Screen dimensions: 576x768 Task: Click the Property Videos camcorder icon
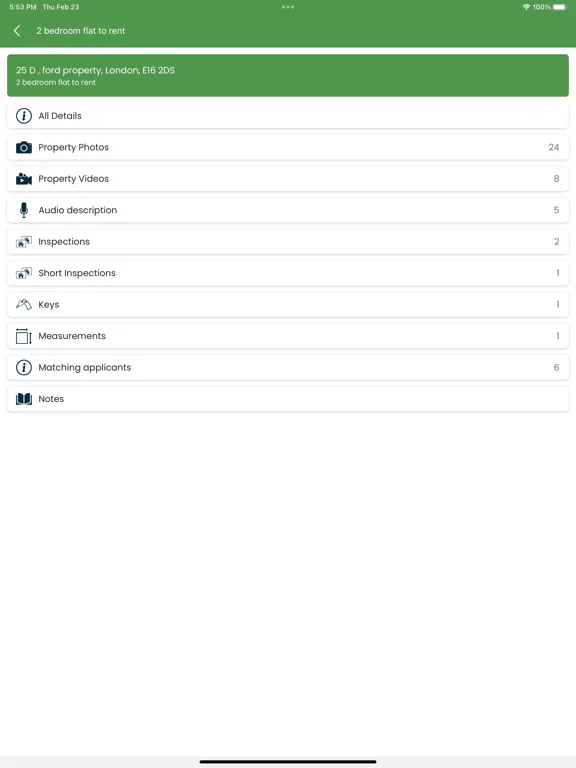[x=24, y=179]
